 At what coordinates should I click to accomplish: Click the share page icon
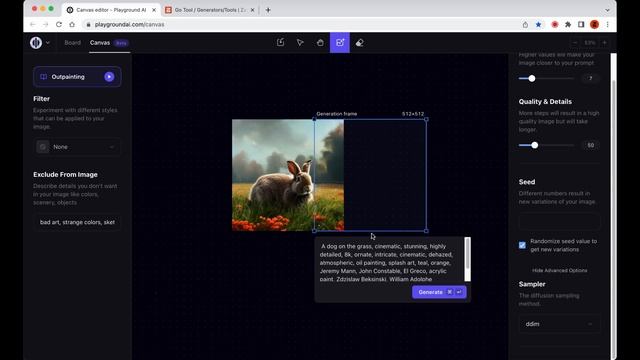point(525,24)
